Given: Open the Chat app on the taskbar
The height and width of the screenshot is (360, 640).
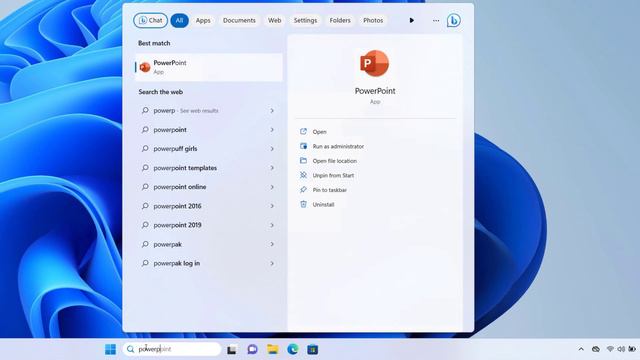Looking at the screenshot, I should [252, 349].
